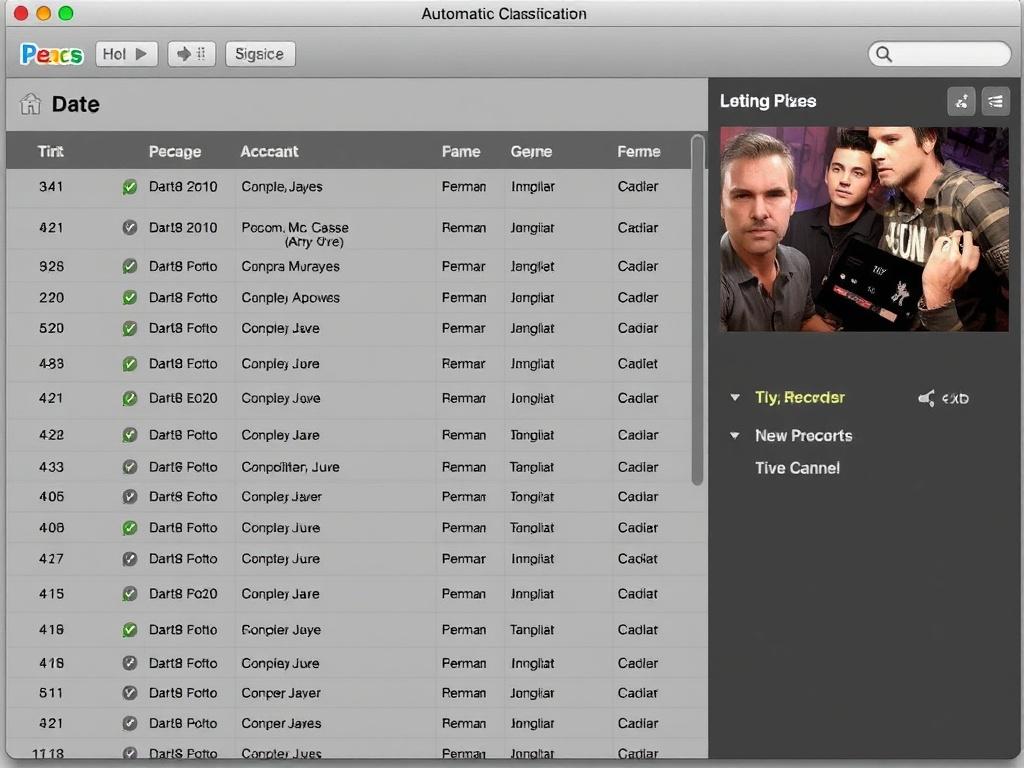Sort by the Accant column header
The image size is (1024, 768).
269,152
